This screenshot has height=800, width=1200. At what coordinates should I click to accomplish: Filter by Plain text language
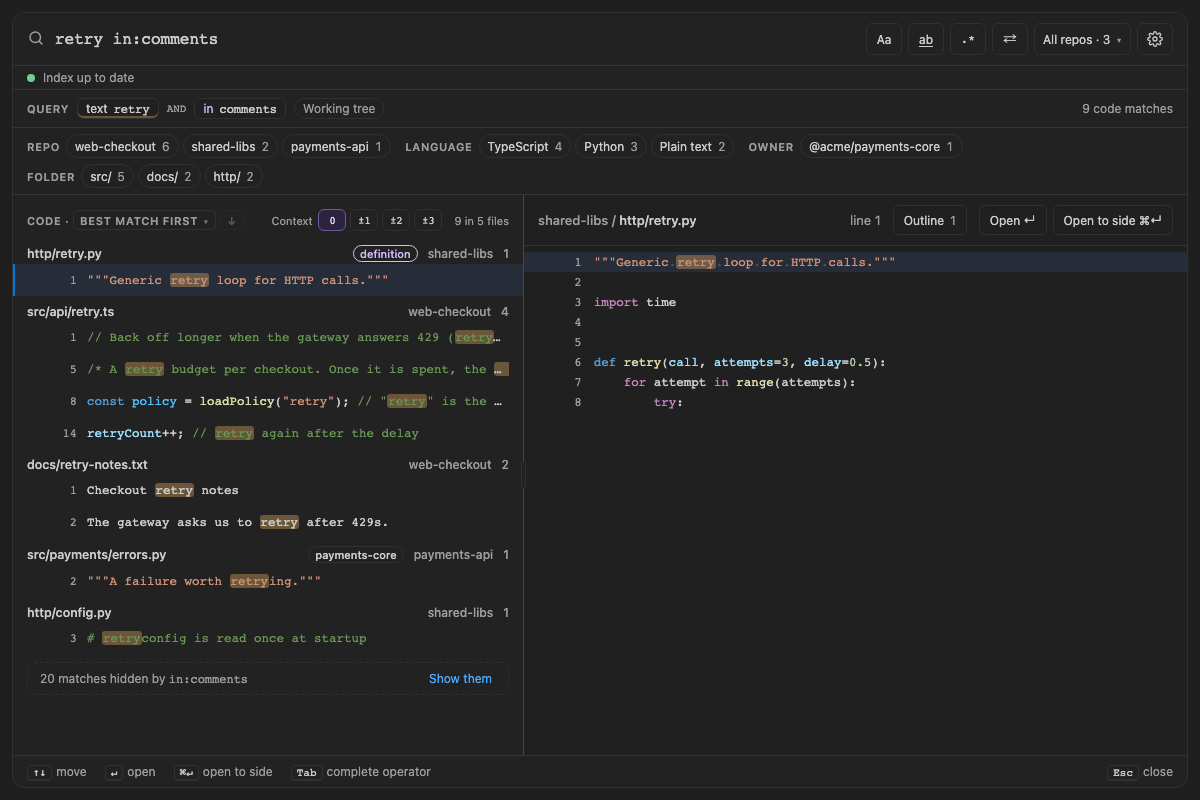tap(693, 147)
